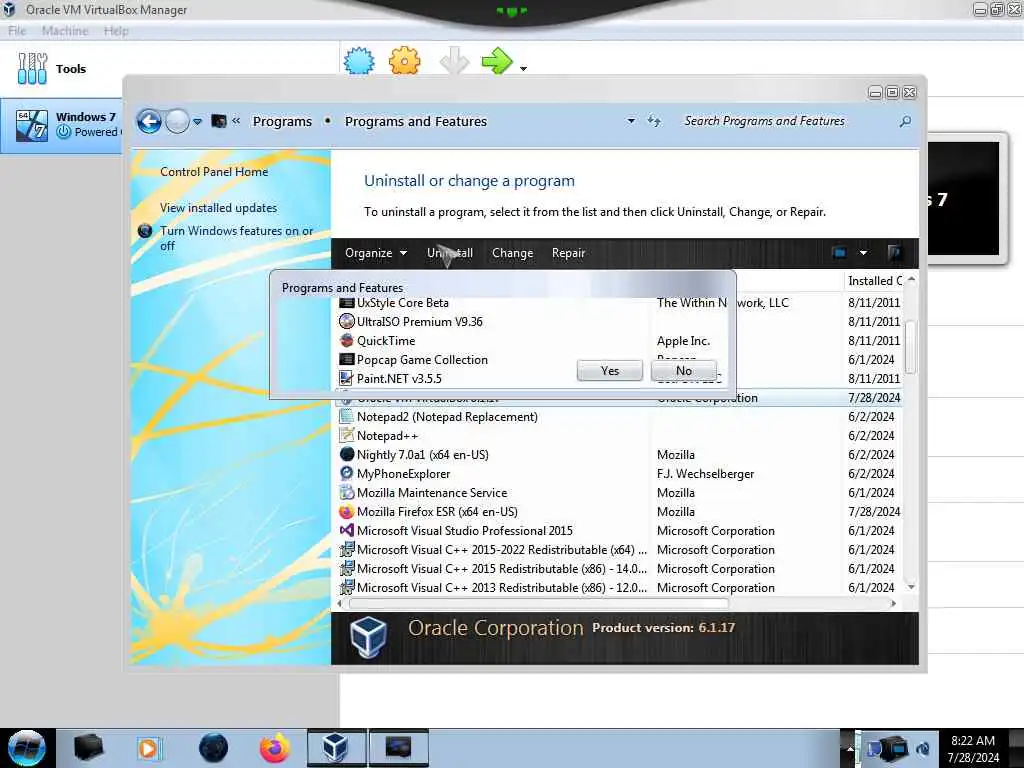Select UxStyle Core Beta in the list
Image resolution: width=1024 pixels, height=768 pixels.
click(x=403, y=303)
